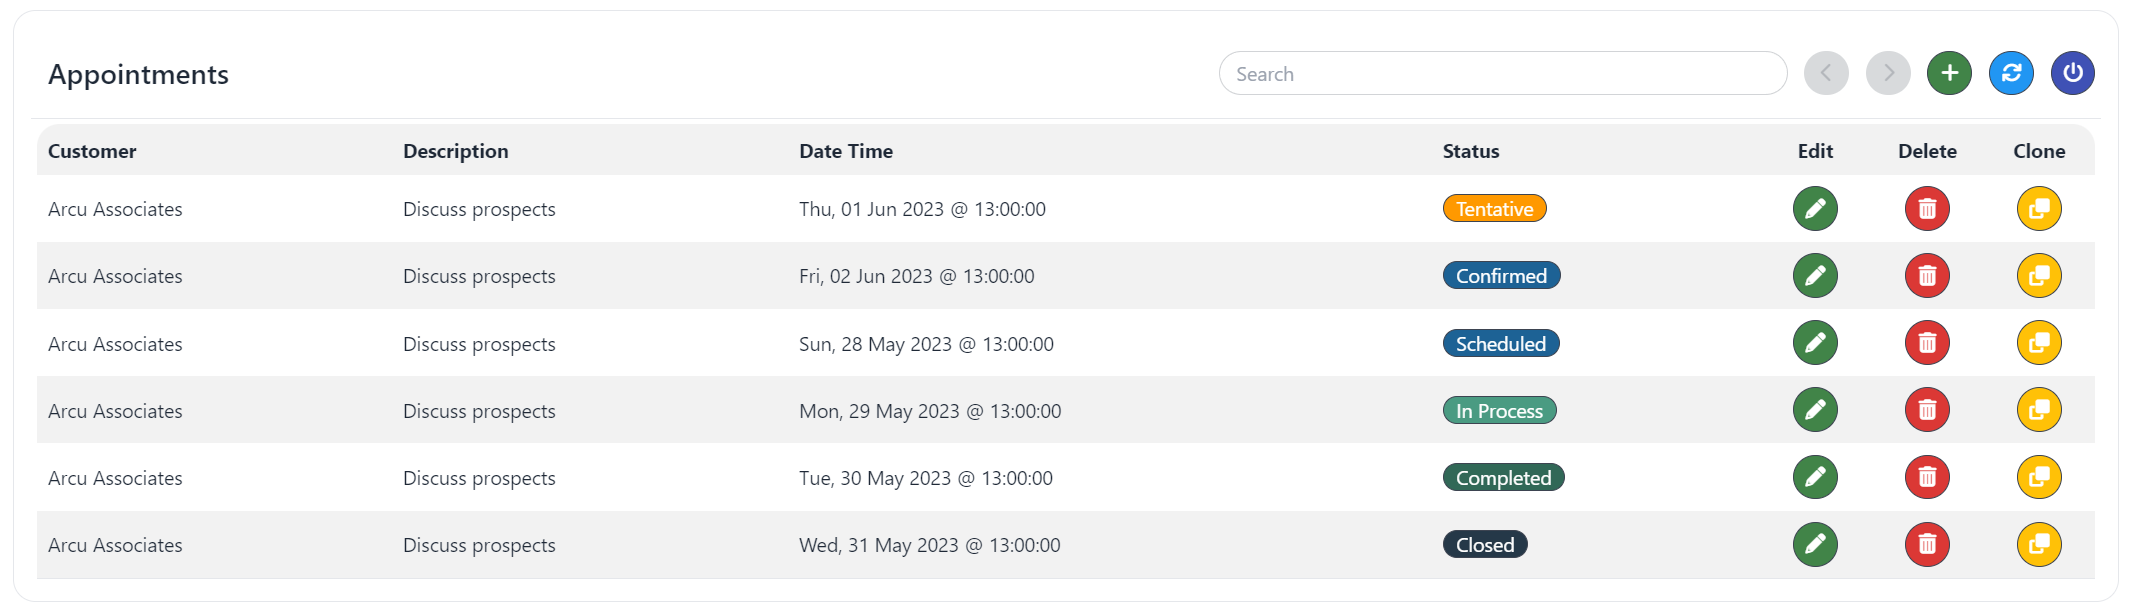Refresh the appointments list
The image size is (2130, 613).
coord(2011,73)
